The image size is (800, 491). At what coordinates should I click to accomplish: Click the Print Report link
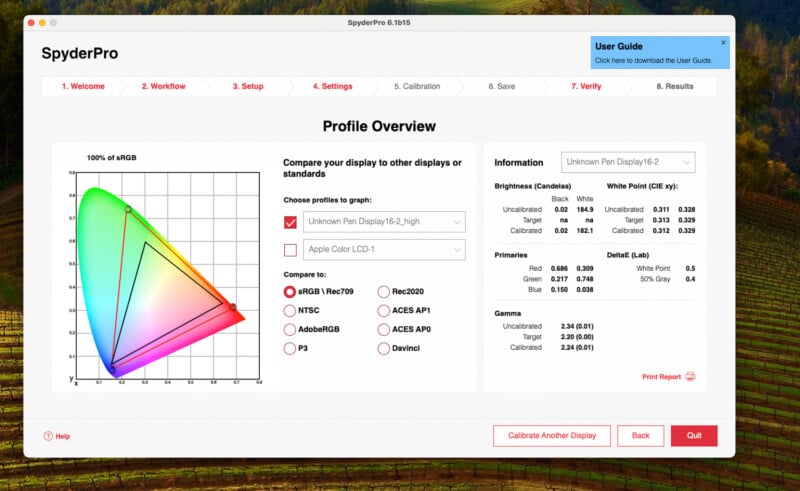(x=661, y=377)
